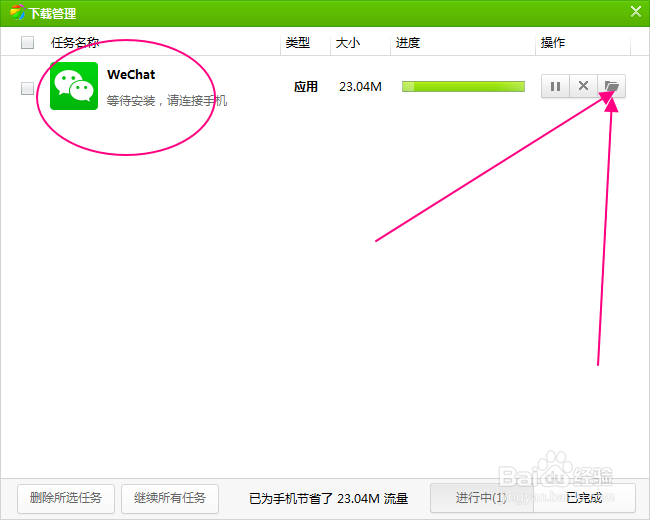Click the 等待安装，请连接手机 status text
This screenshot has height=520, width=650.
(x=167, y=101)
